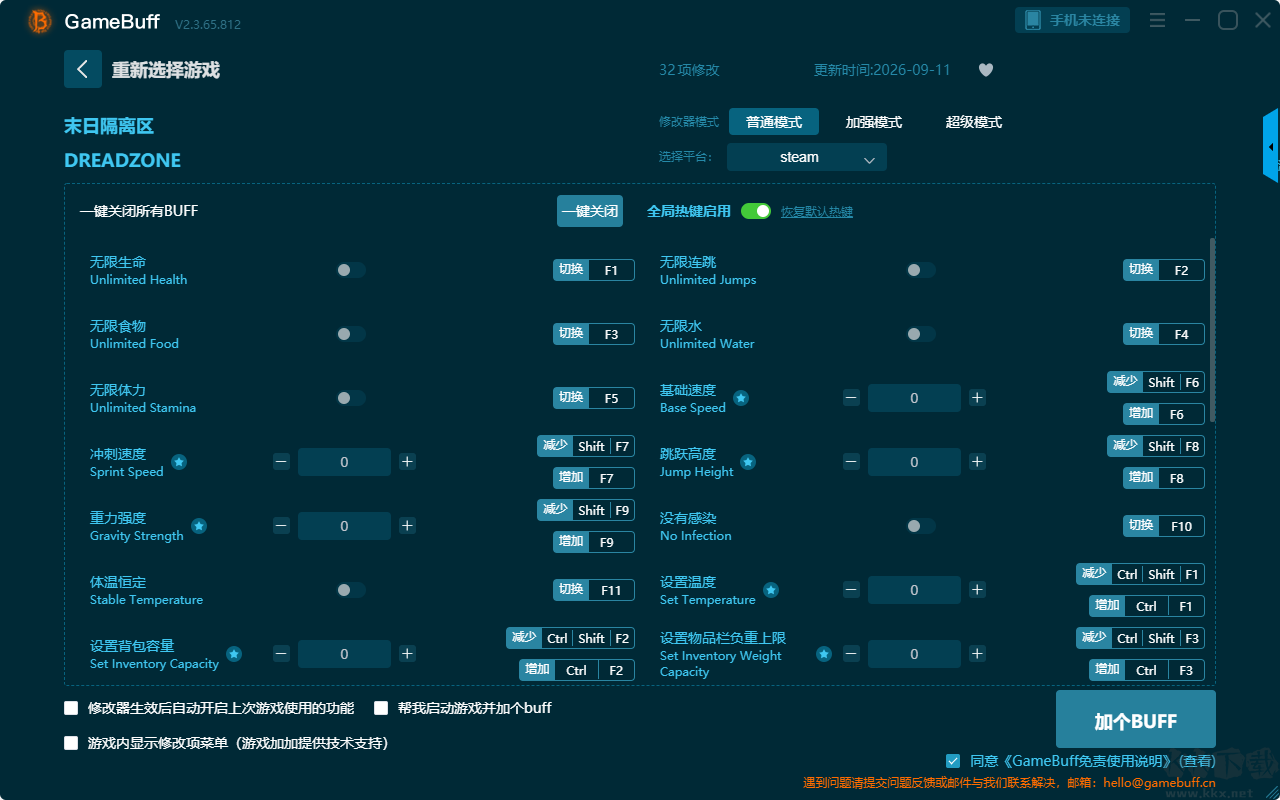Screen dimensions: 1280x800
Task: Toggle No Infection switch
Action: 921,526
